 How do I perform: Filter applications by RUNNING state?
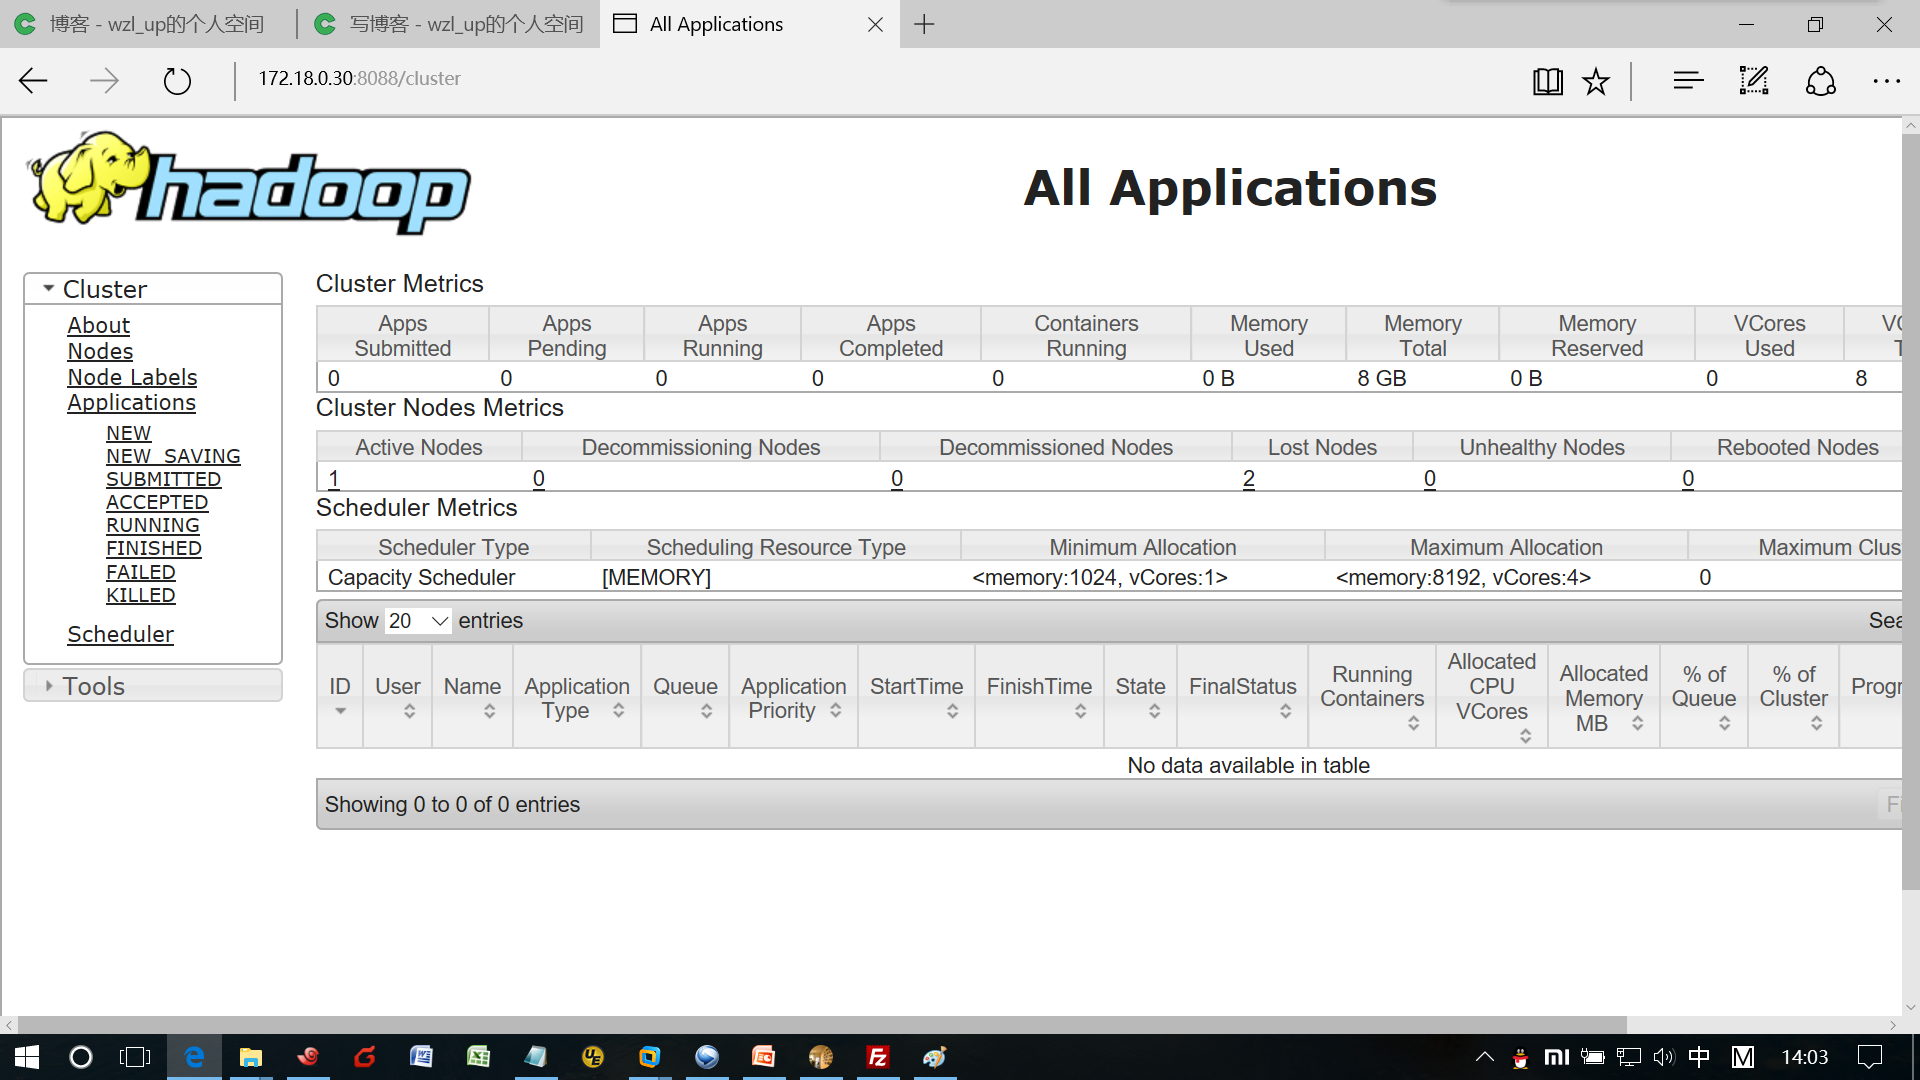(153, 525)
